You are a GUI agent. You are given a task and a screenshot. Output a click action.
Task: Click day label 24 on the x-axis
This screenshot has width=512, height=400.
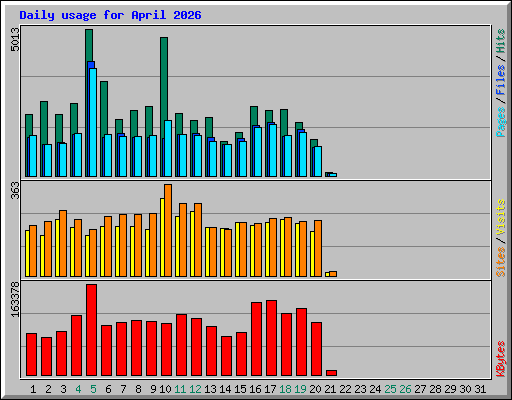[x=375, y=389]
